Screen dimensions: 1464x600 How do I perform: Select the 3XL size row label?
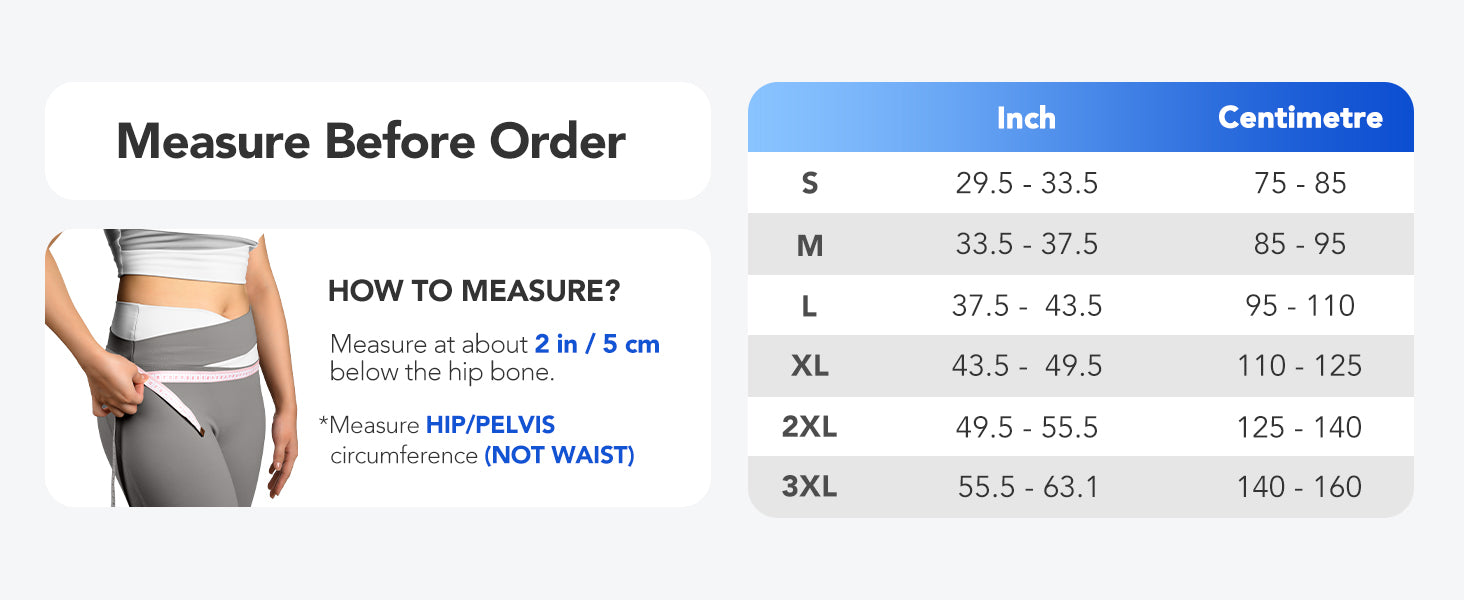pos(810,487)
